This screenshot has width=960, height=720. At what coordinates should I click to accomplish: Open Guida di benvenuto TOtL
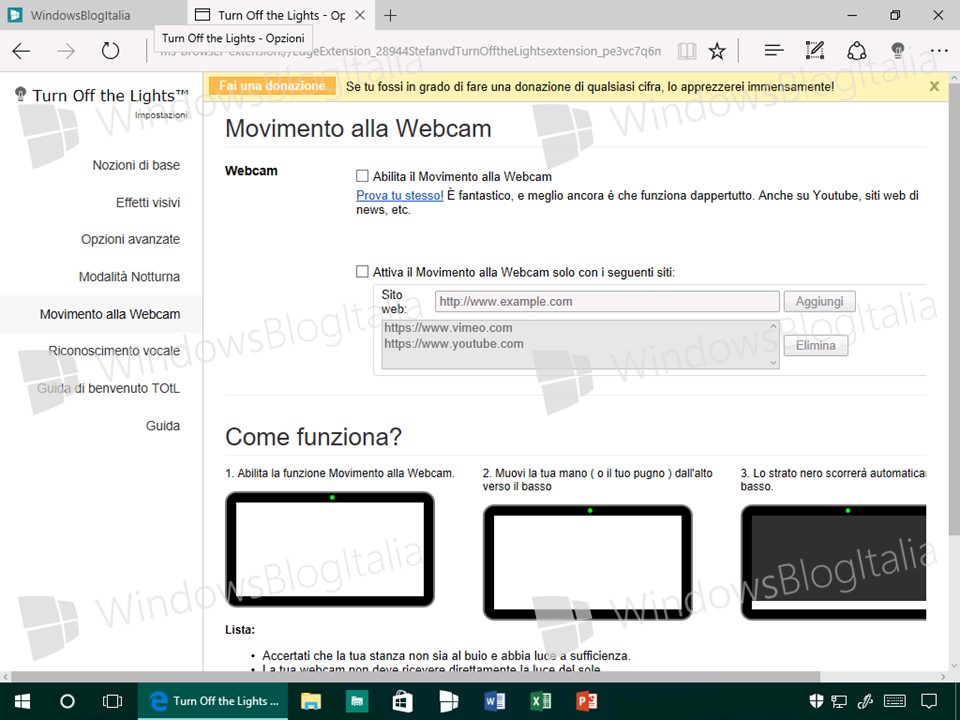[x=108, y=388]
